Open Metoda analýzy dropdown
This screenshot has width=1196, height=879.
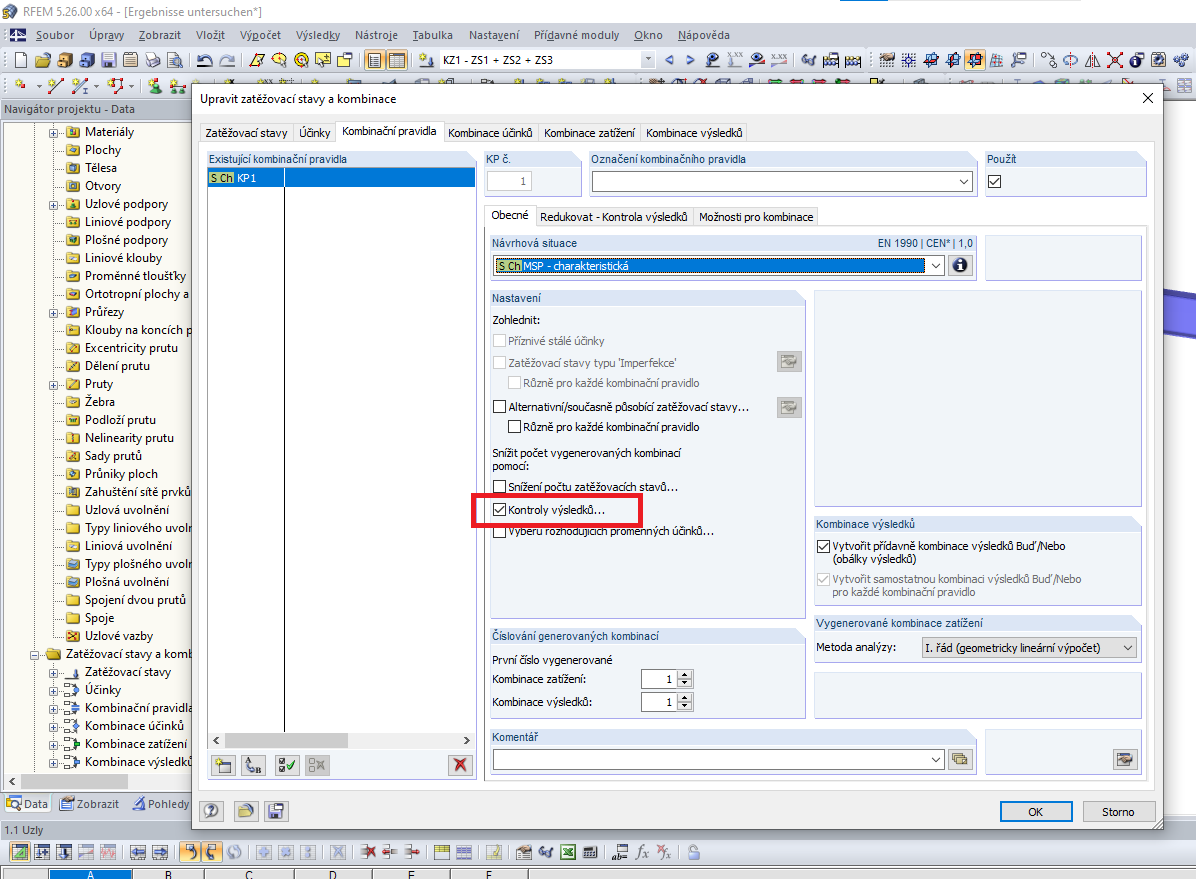tap(1127, 648)
